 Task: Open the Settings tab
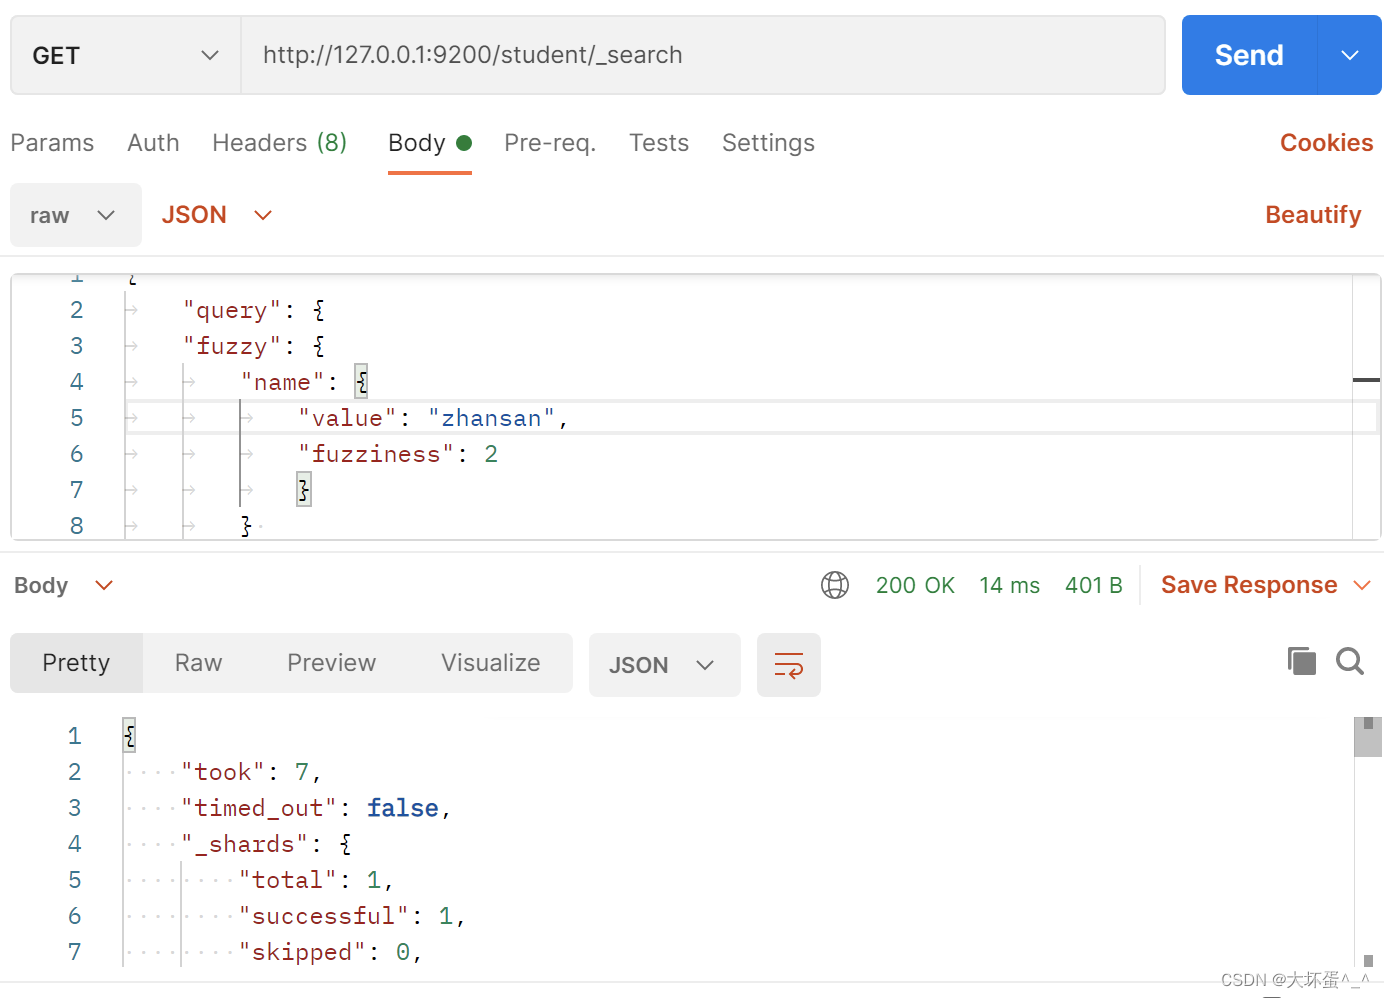pyautogui.click(x=768, y=143)
